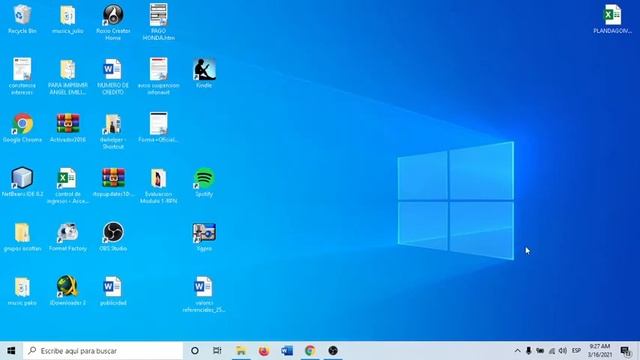Change the ESP input language
The height and width of the screenshot is (360, 640).
click(x=576, y=351)
